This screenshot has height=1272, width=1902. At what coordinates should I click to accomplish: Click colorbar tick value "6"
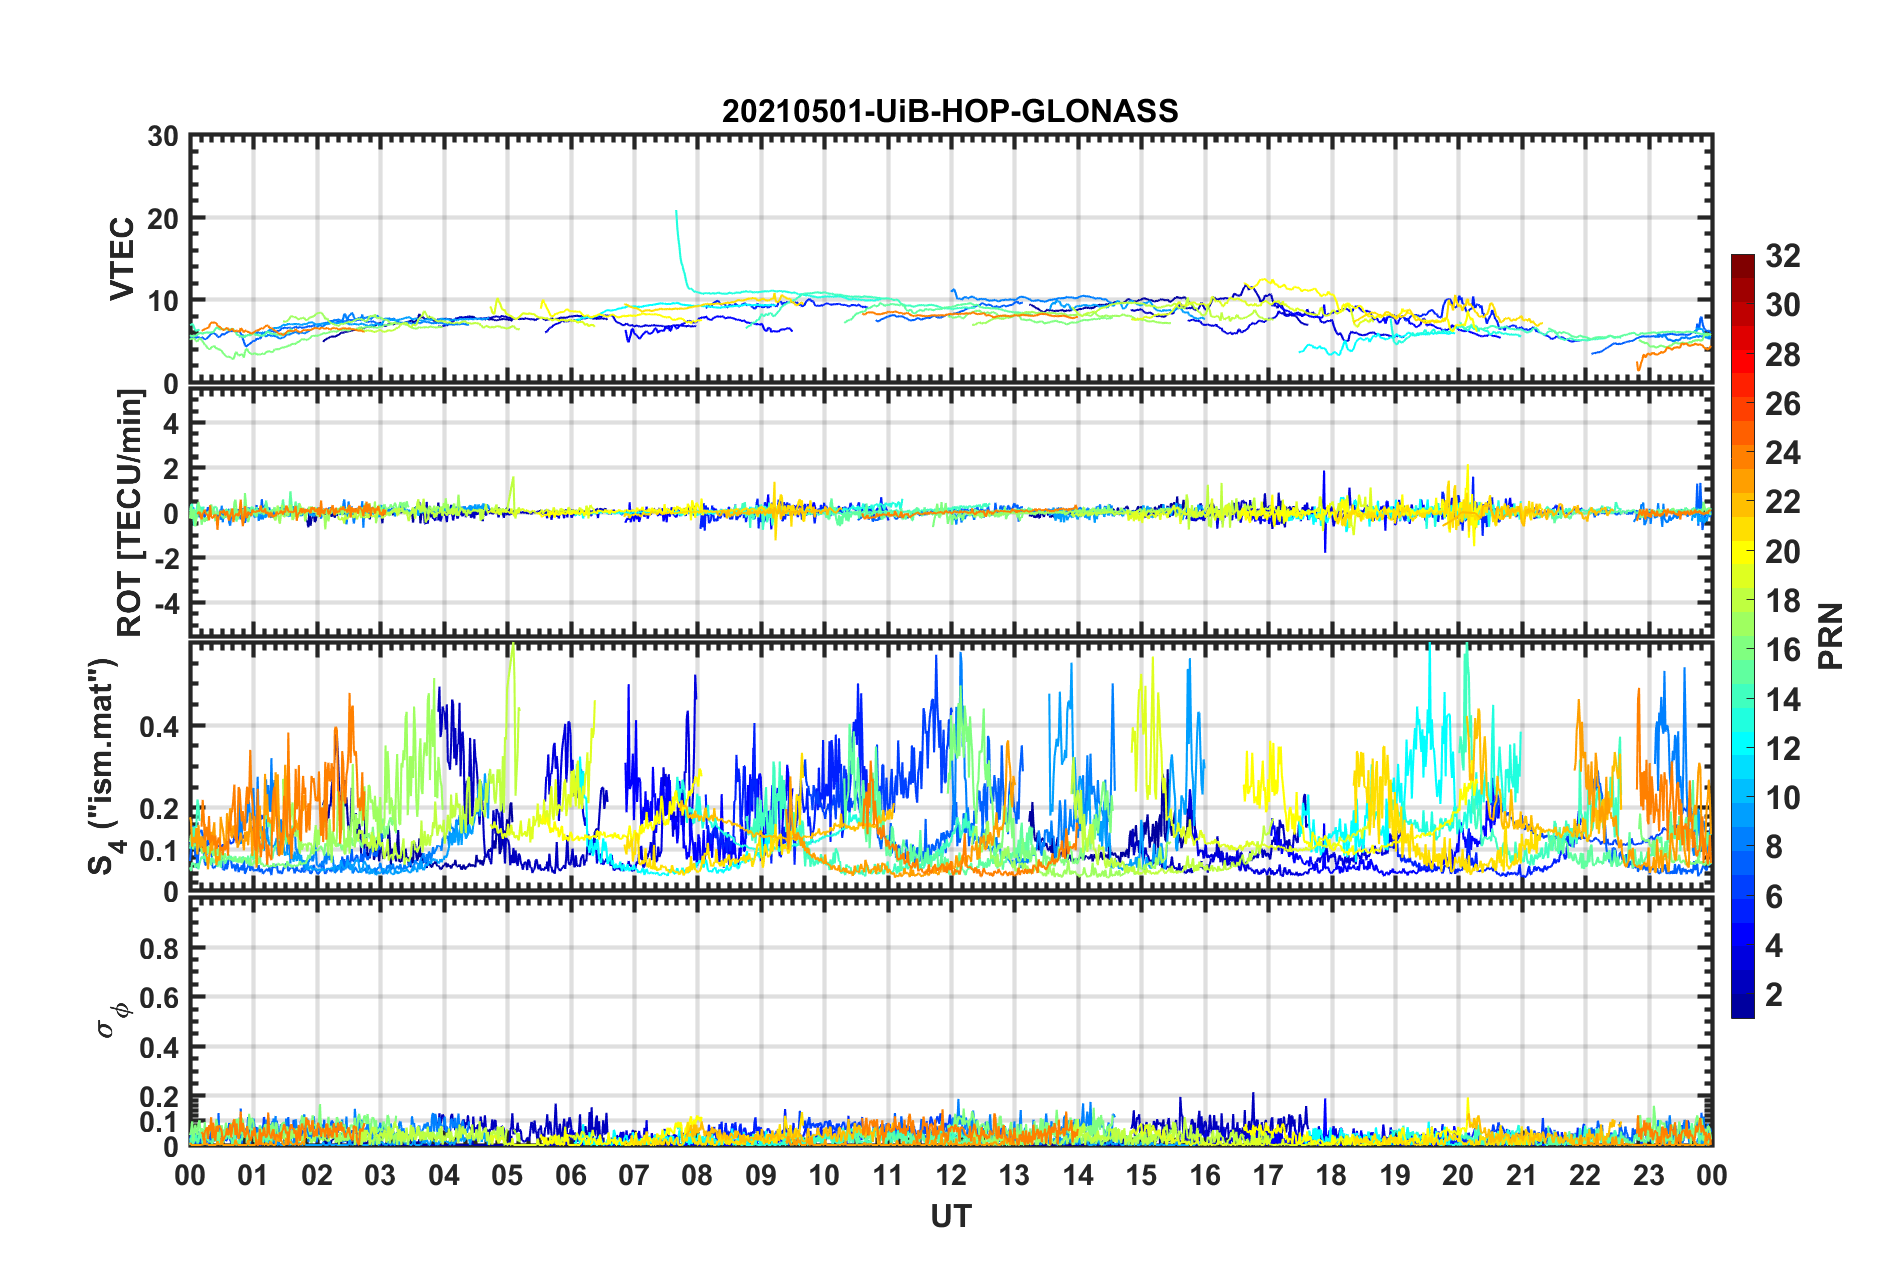[1774, 897]
